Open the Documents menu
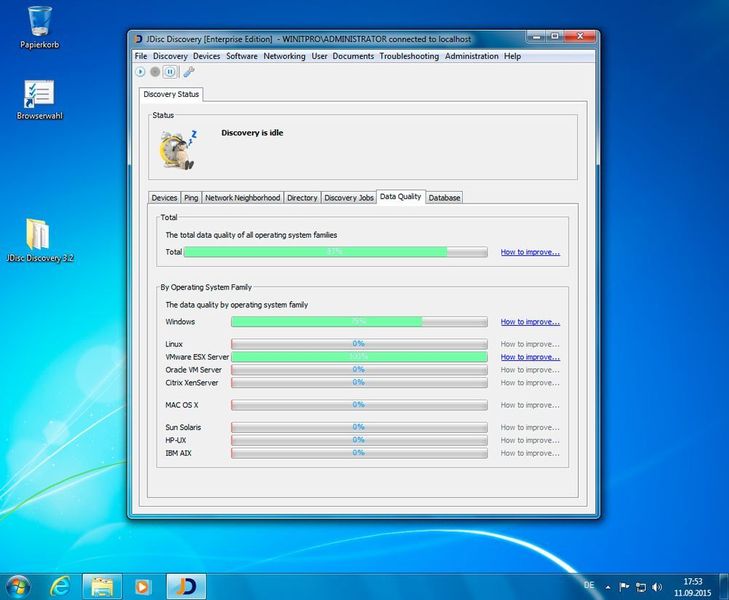 [x=353, y=56]
